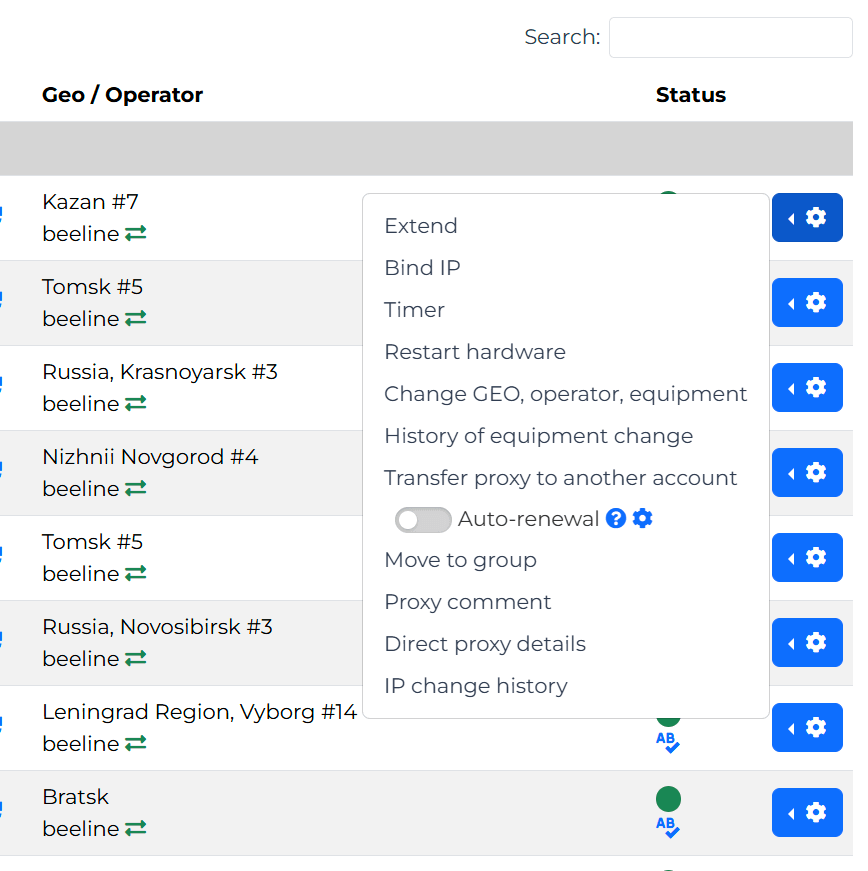Click the AB check icon in Bratsk row
The width and height of the screenshot is (868, 871).
667,827
